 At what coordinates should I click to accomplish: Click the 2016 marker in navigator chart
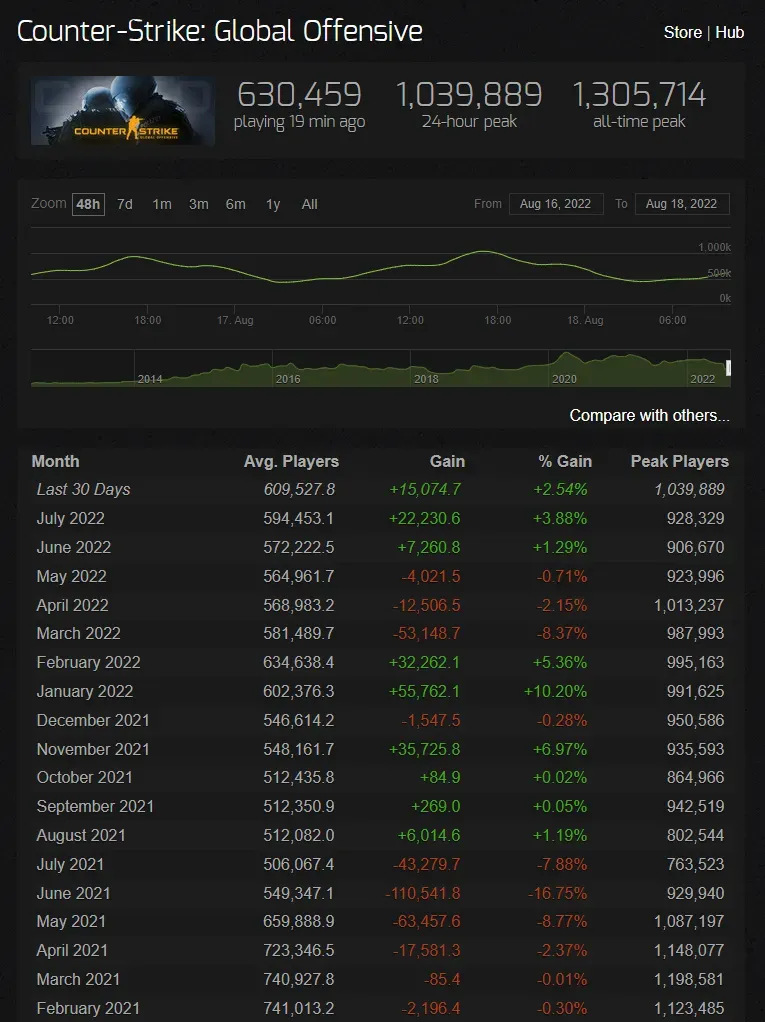288,379
